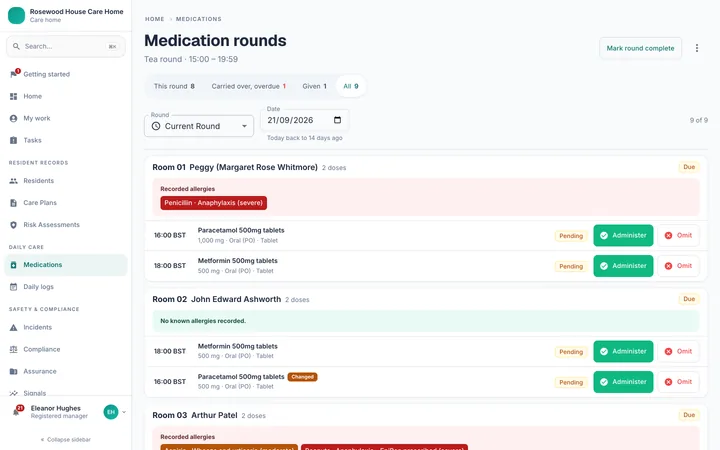Click the 9 of 9 count text
This screenshot has width=720, height=450.
(698, 120)
